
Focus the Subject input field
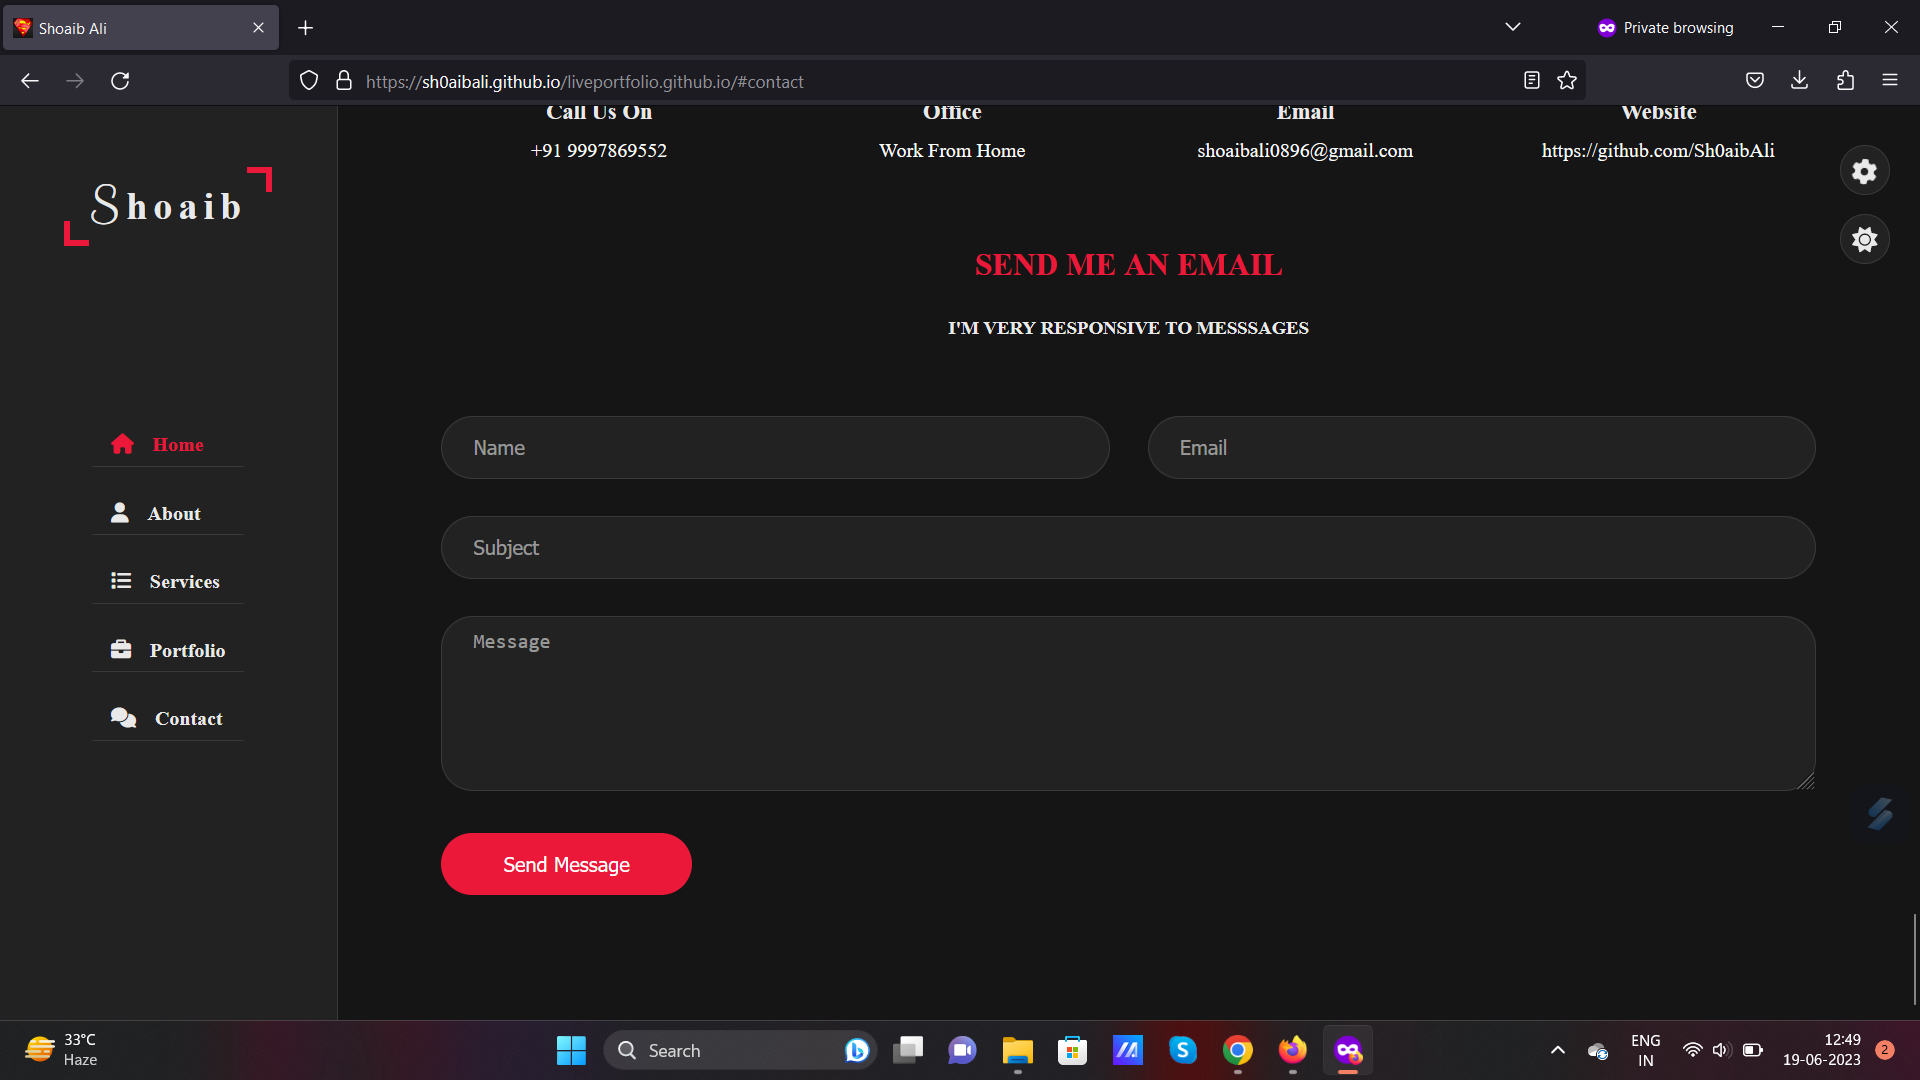point(1127,548)
